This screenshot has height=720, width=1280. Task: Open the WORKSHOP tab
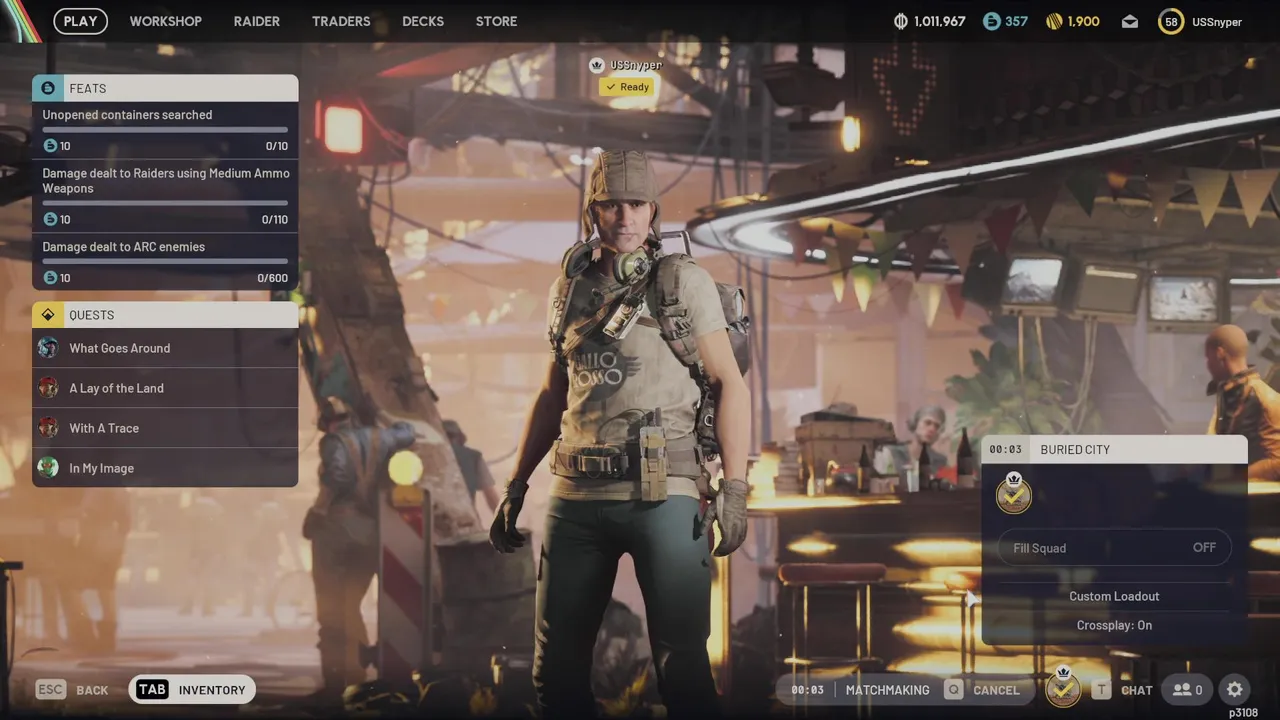[x=165, y=21]
